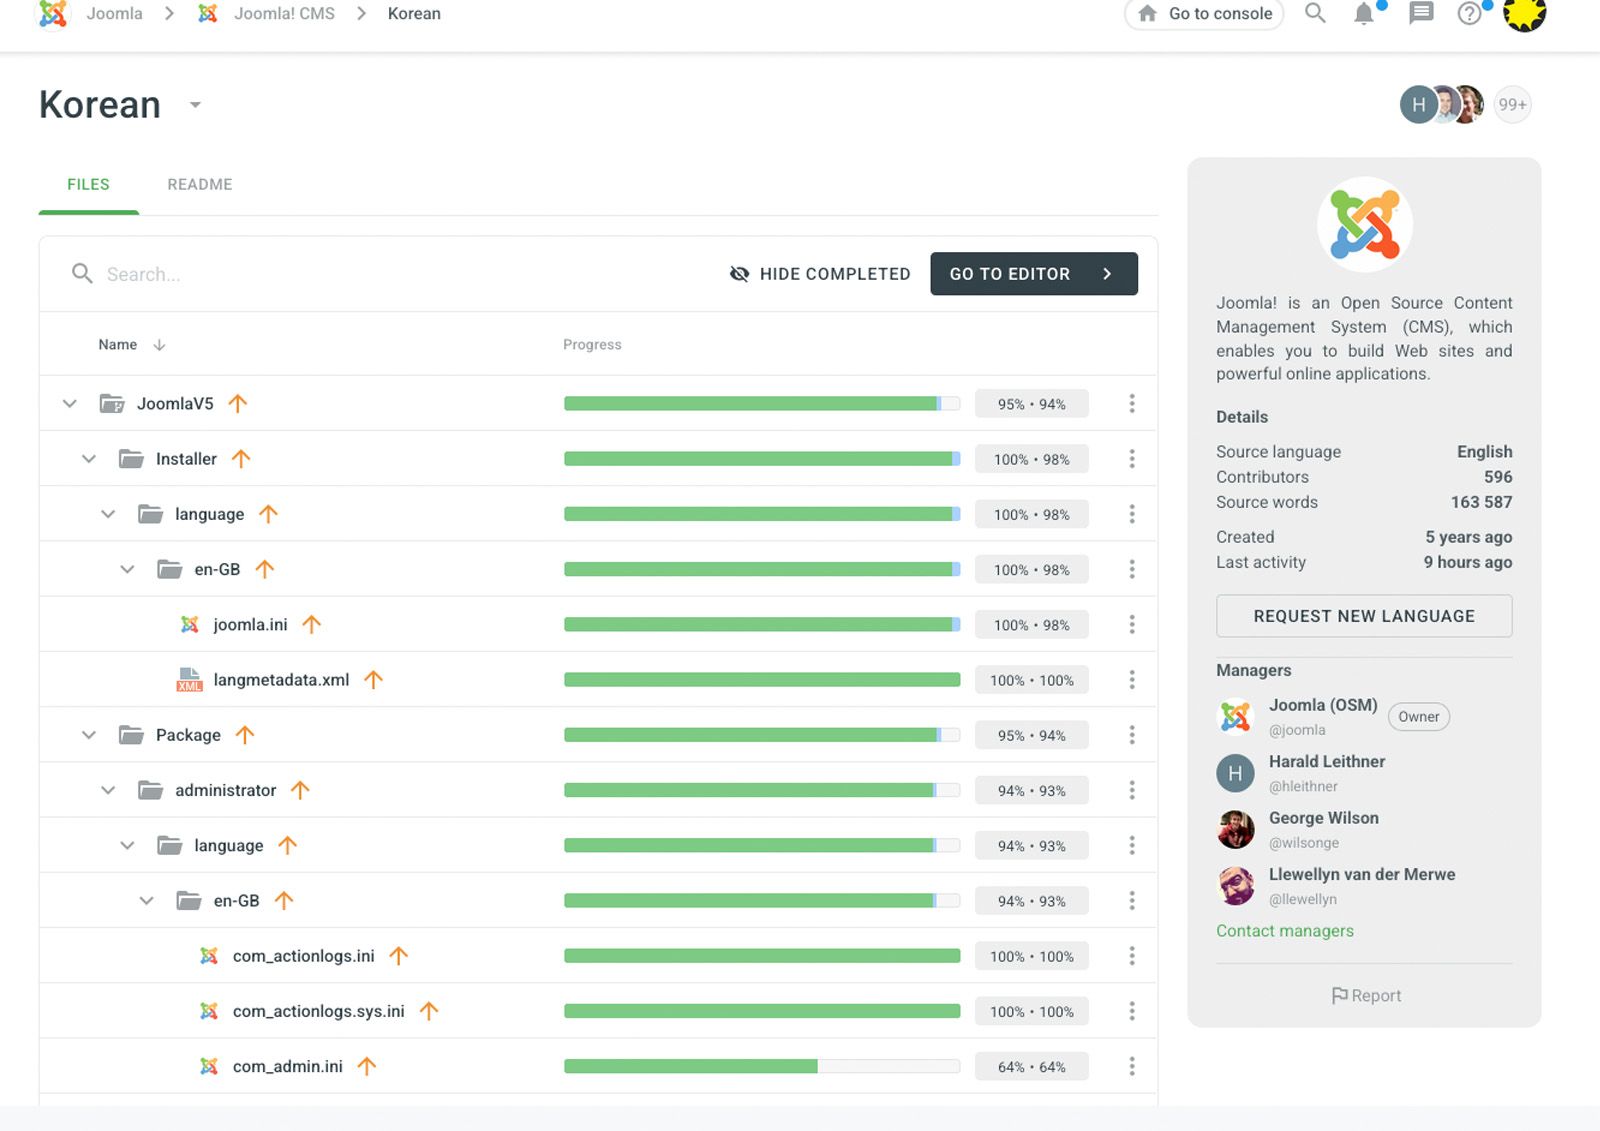Open more options for Installer row
1600x1131 pixels.
[1131, 458]
